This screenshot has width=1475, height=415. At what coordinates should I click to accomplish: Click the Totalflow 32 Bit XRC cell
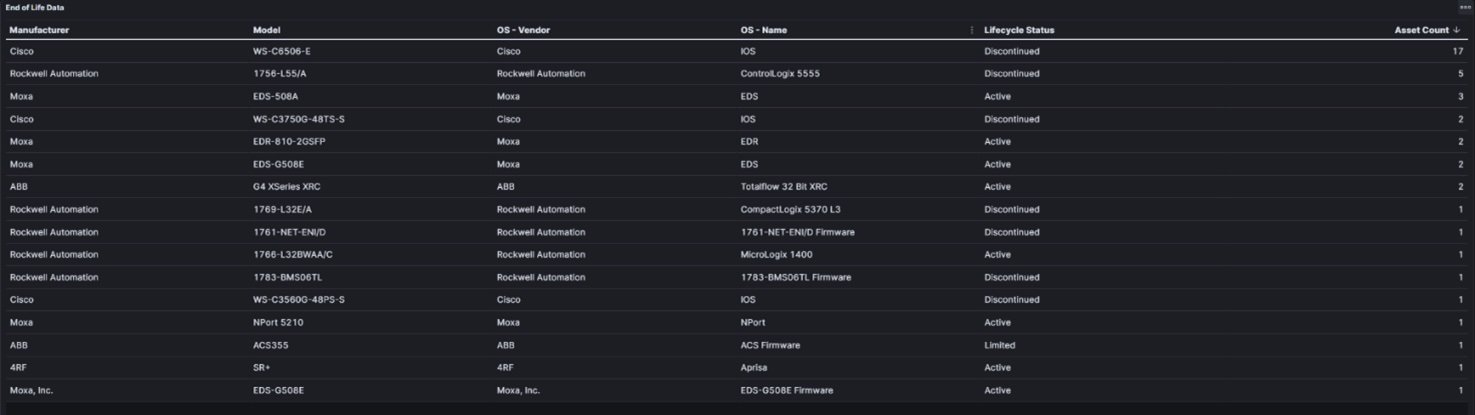(785, 187)
